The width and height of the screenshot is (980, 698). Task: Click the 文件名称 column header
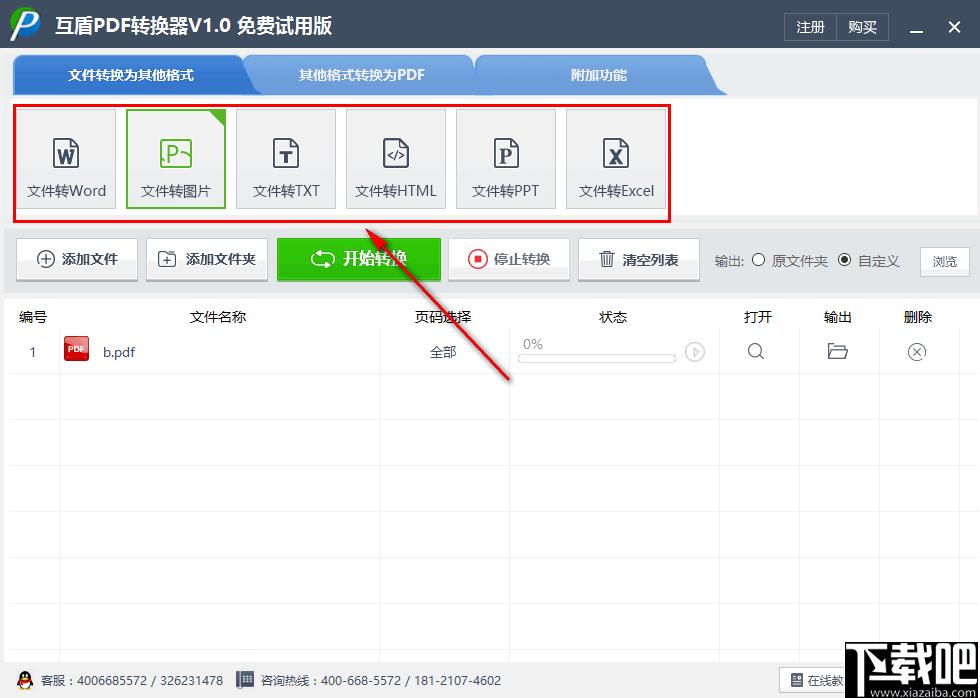coord(218,317)
